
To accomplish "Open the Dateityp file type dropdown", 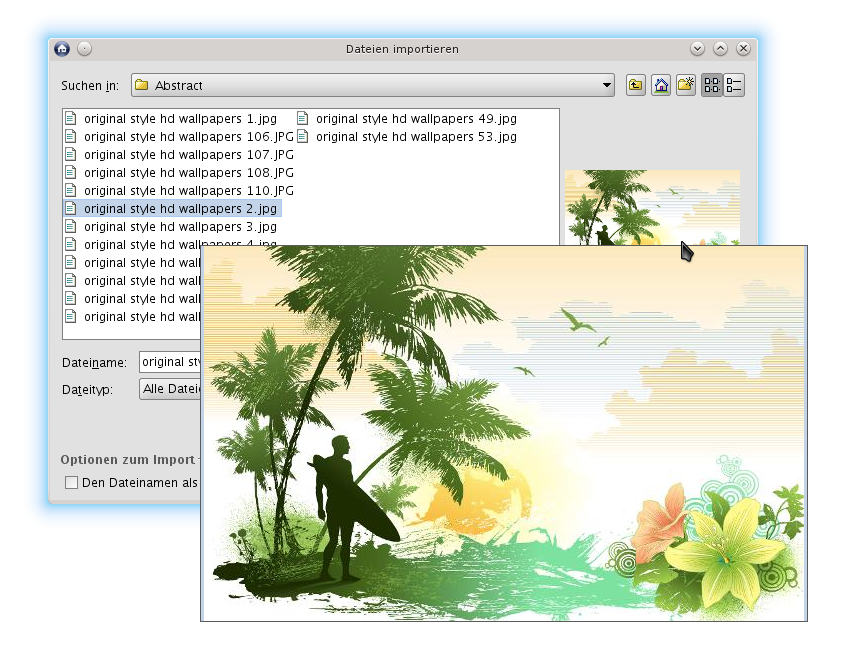I will click(x=170, y=390).
